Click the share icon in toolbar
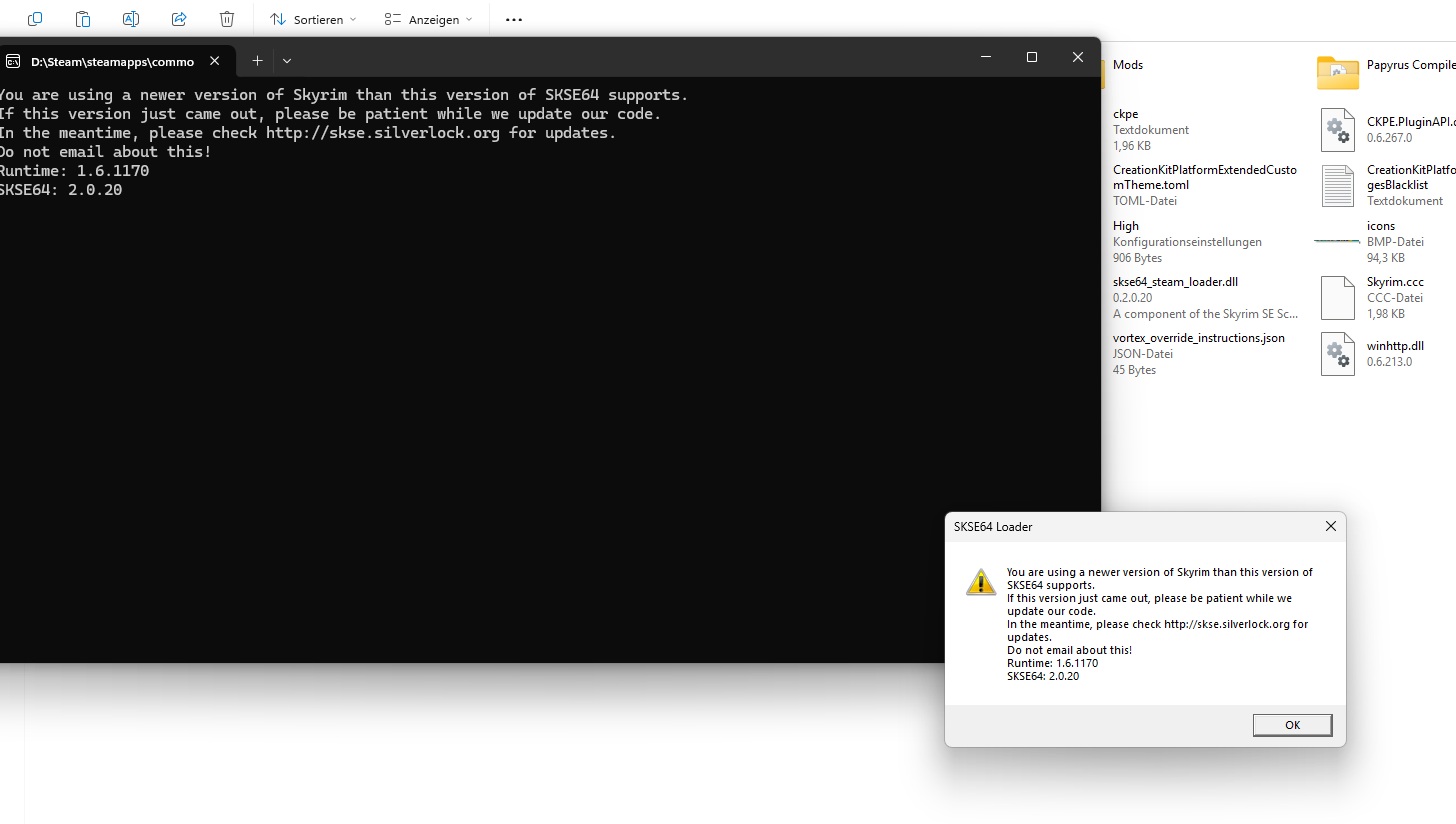 [x=179, y=19]
